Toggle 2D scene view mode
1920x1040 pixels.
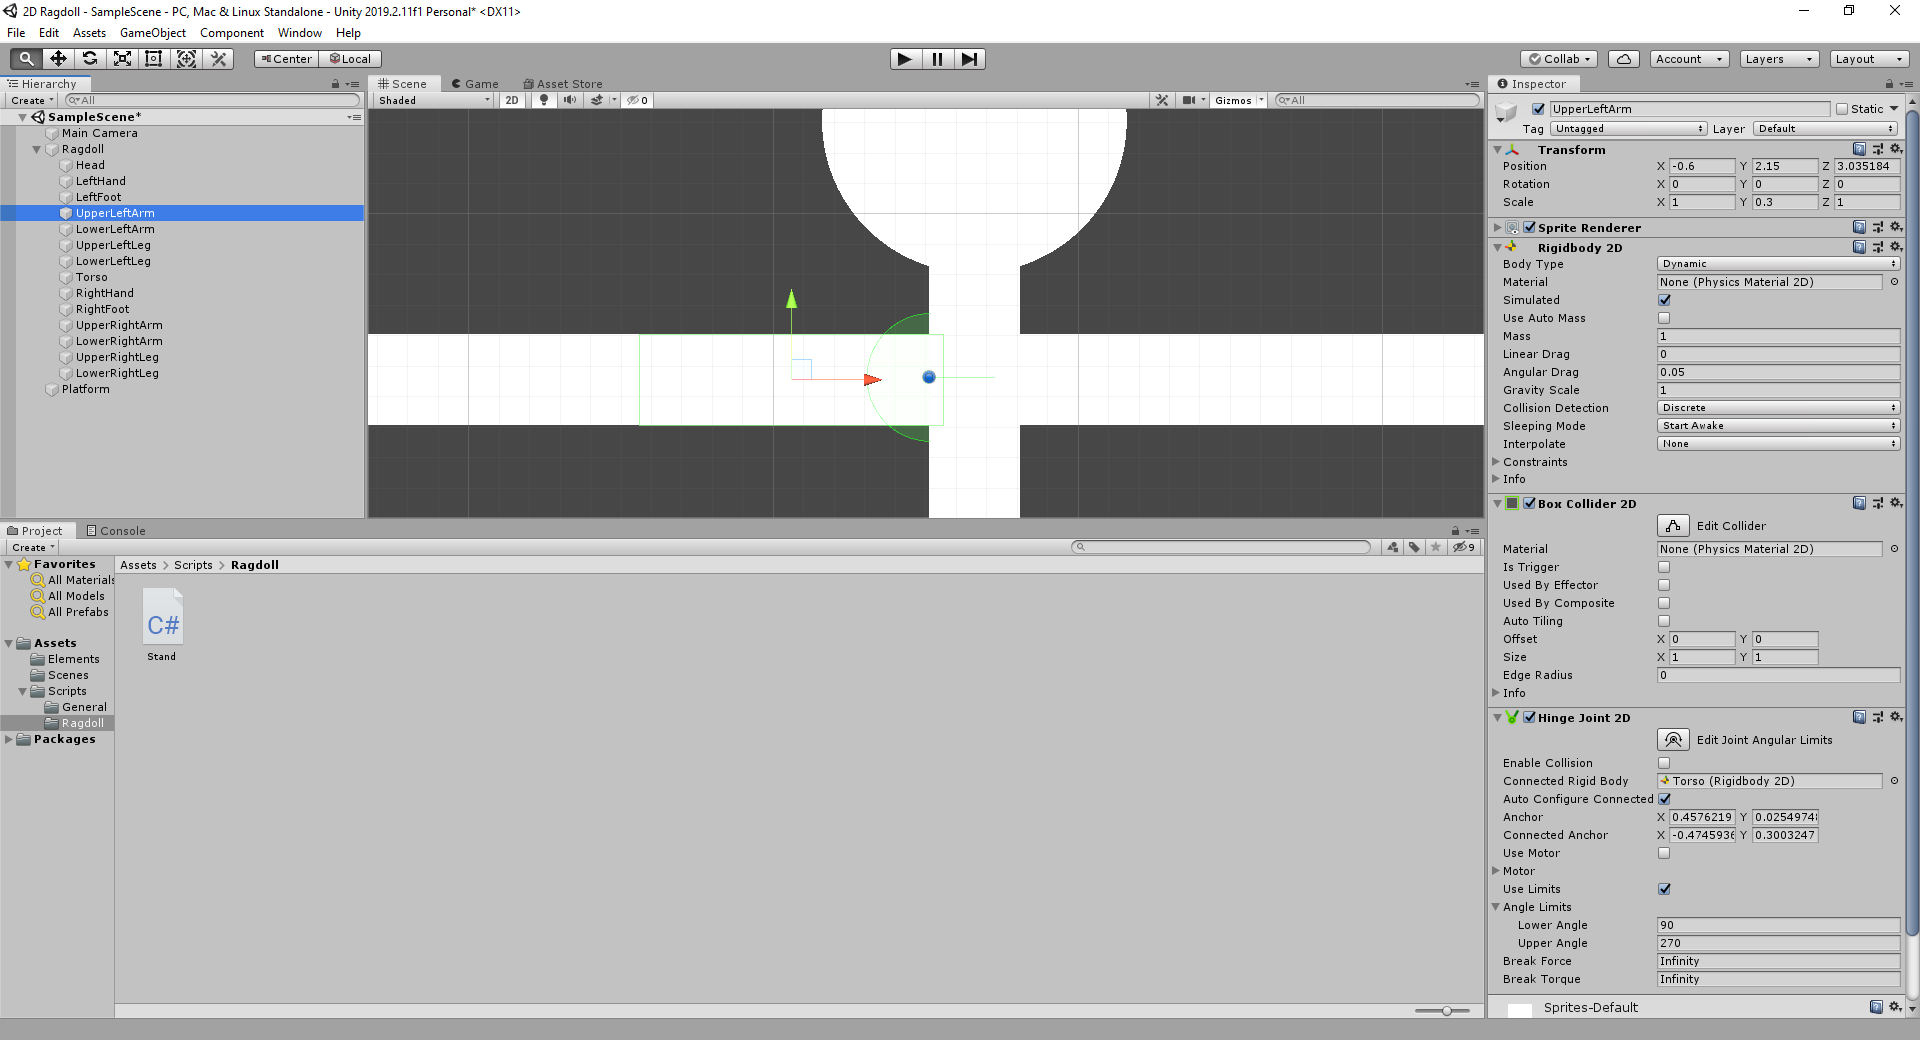click(x=512, y=100)
